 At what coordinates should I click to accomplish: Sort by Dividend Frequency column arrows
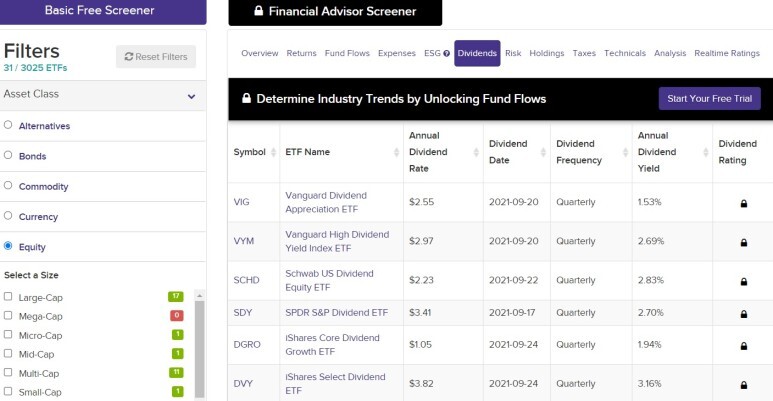point(625,152)
